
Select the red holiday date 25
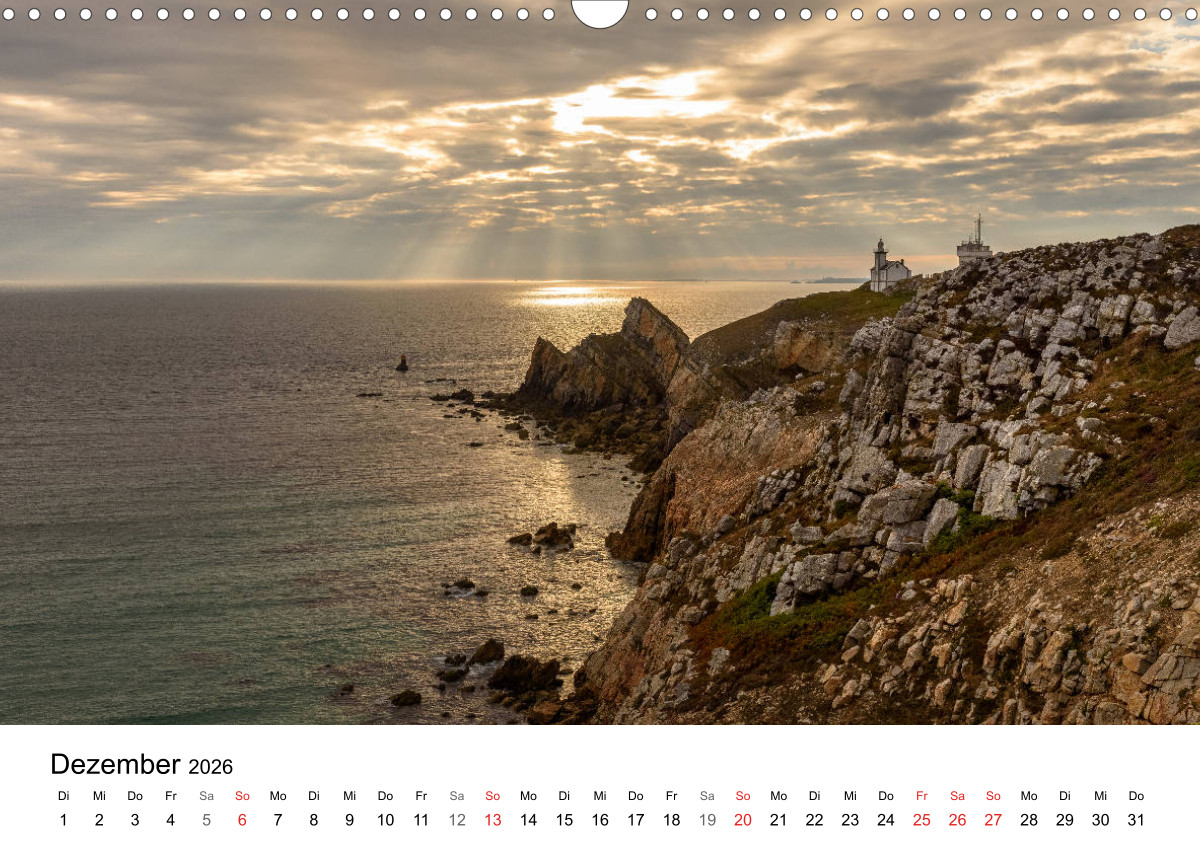click(x=922, y=820)
